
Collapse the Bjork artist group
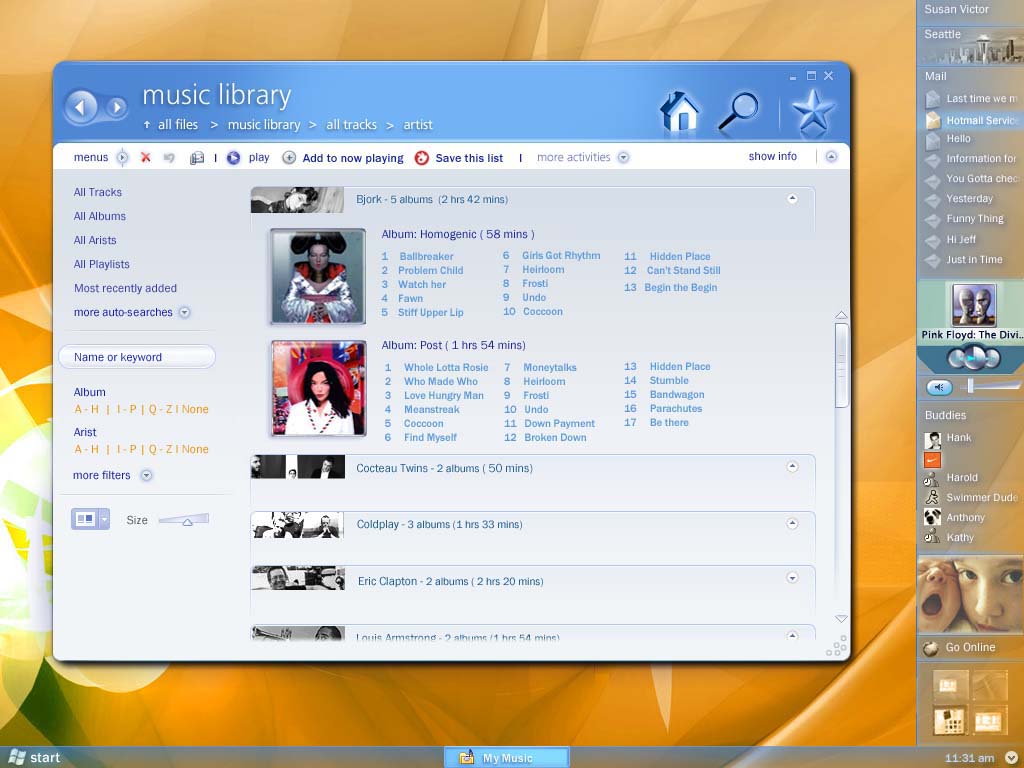coord(792,199)
